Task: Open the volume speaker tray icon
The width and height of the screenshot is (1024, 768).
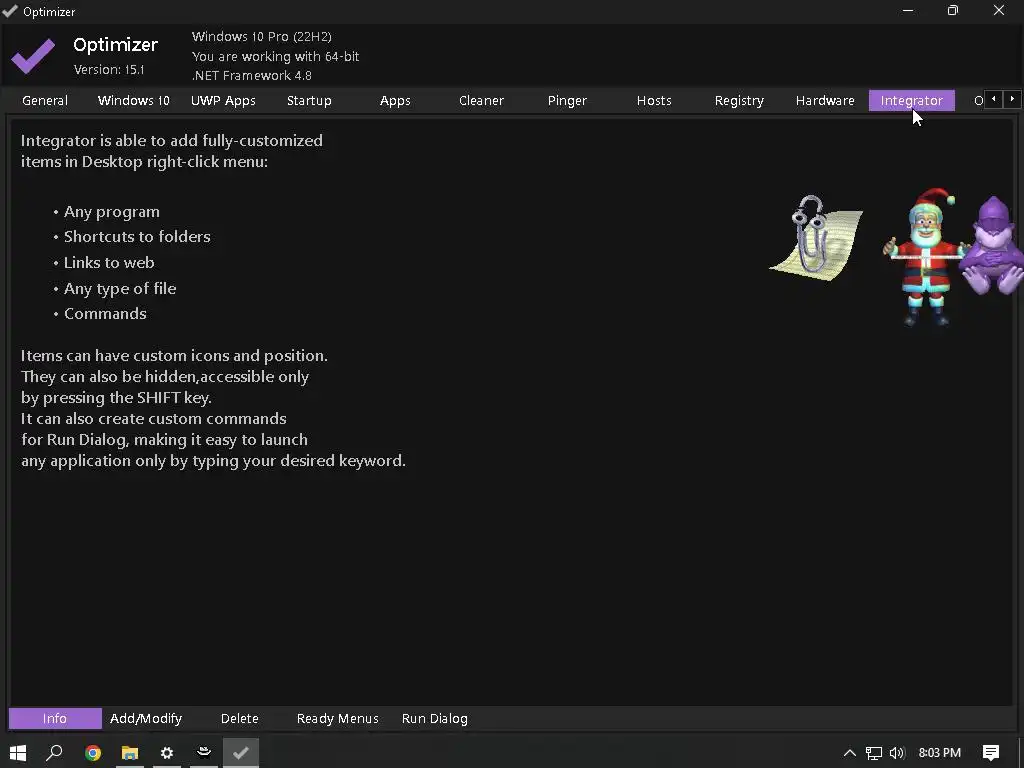Action: [897, 753]
